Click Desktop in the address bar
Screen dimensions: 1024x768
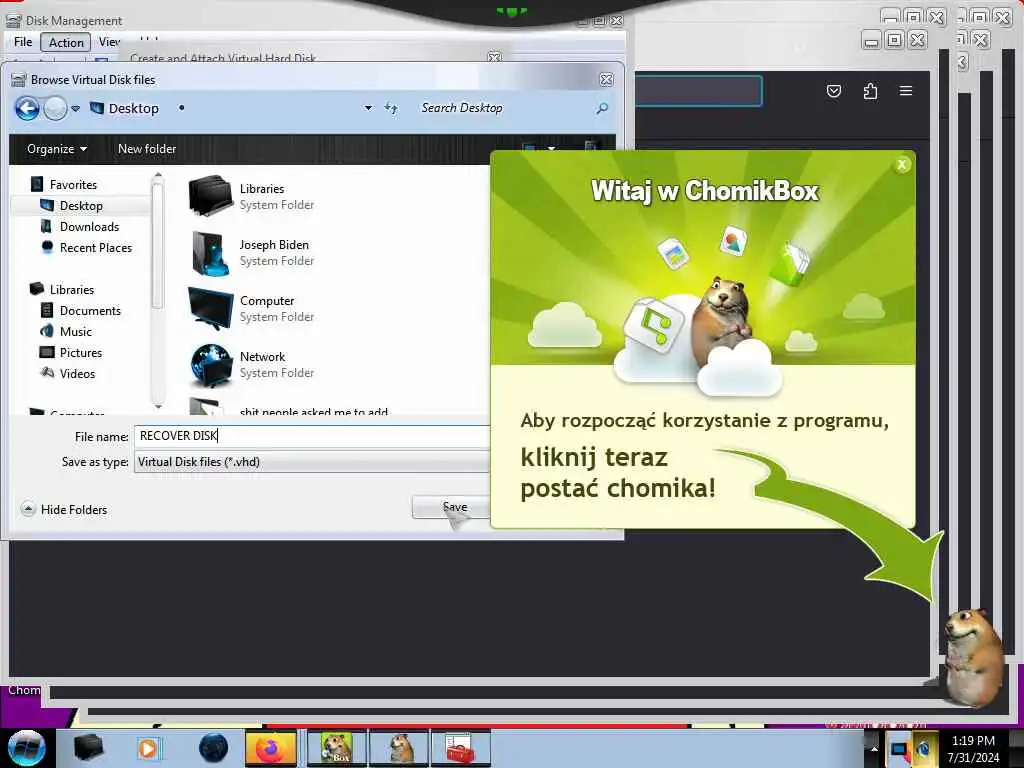coord(133,108)
